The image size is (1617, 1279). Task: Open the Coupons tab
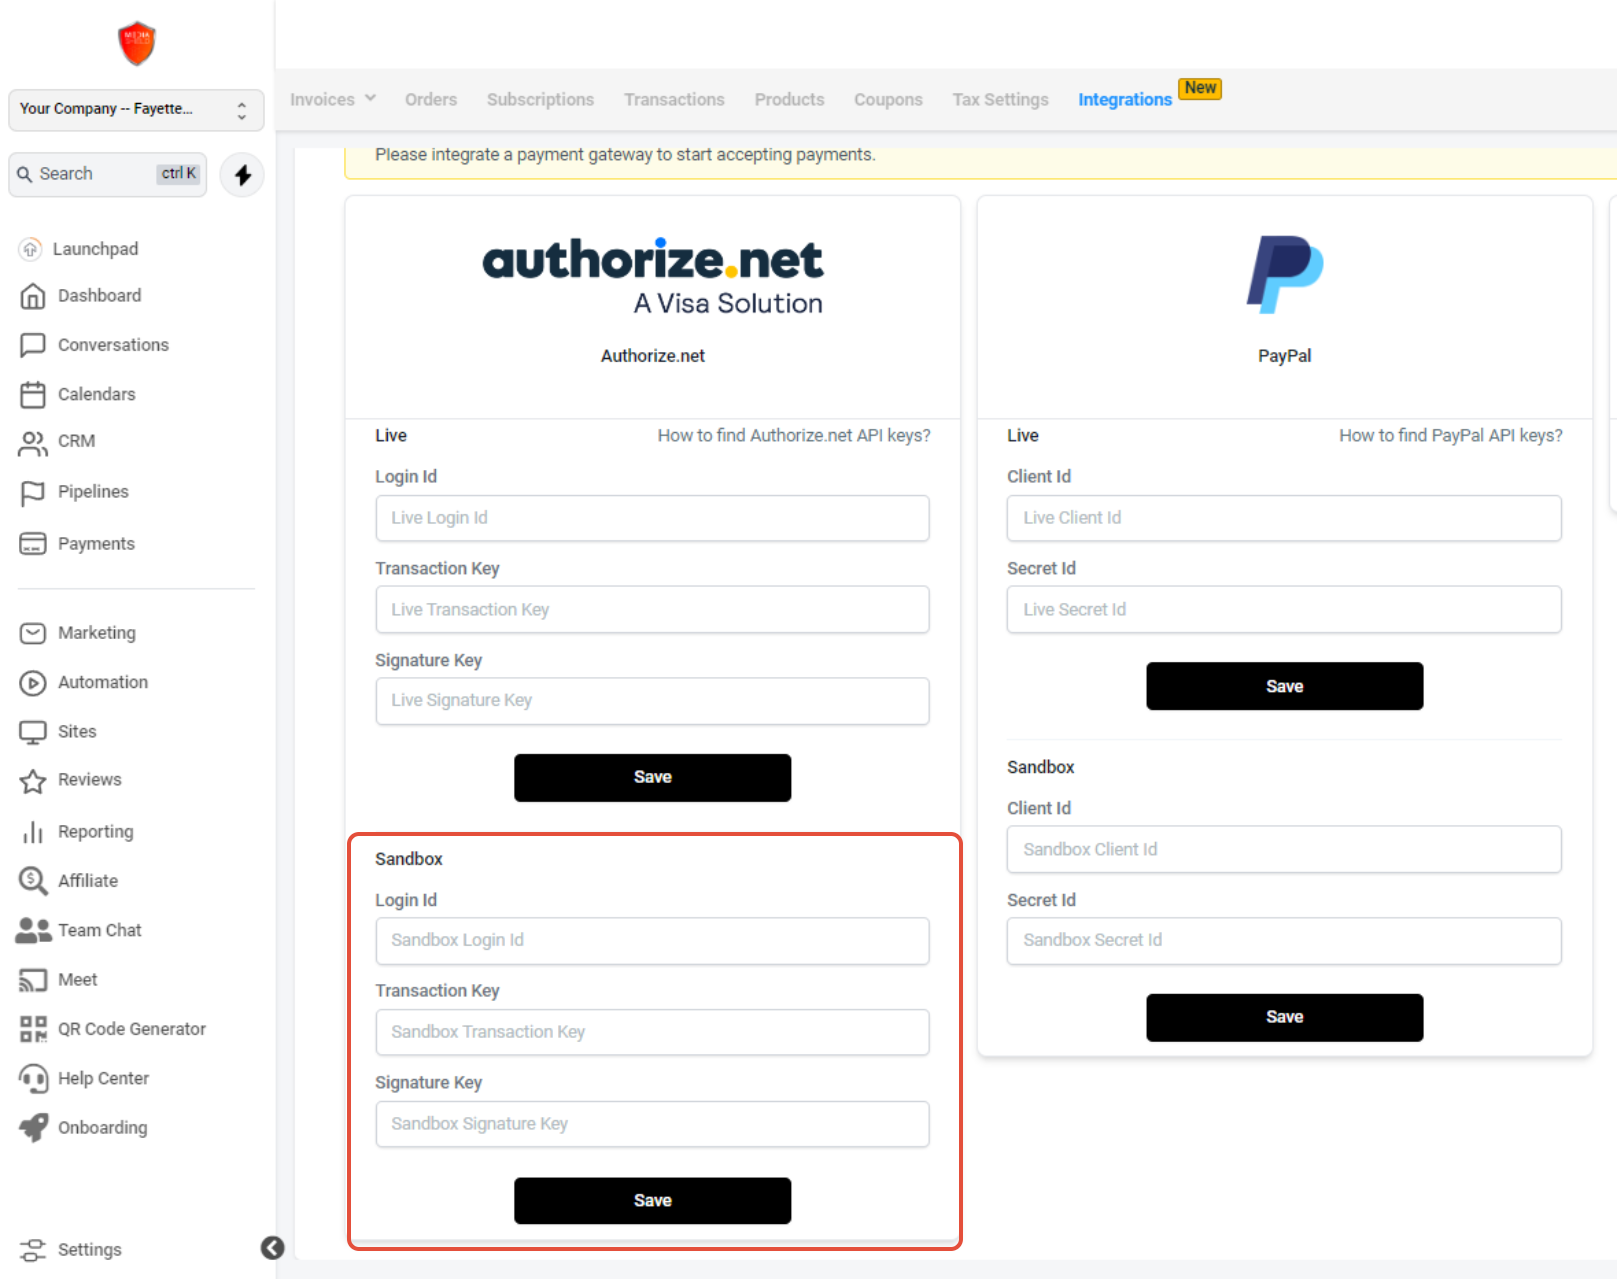pyautogui.click(x=888, y=100)
